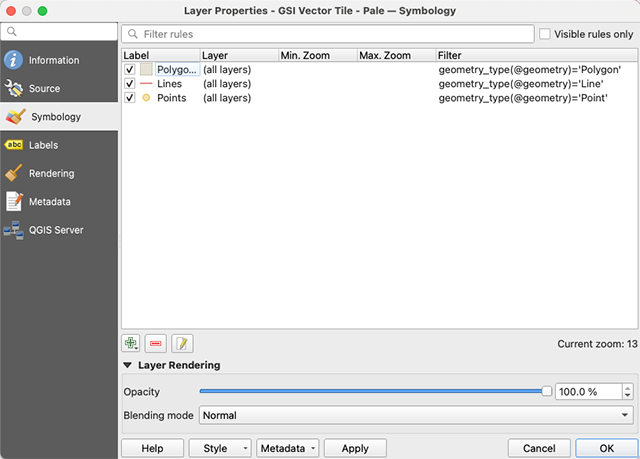Go to the Rendering sidebar tab
Image resolution: width=640 pixels, height=459 pixels.
pyautogui.click(x=59, y=173)
